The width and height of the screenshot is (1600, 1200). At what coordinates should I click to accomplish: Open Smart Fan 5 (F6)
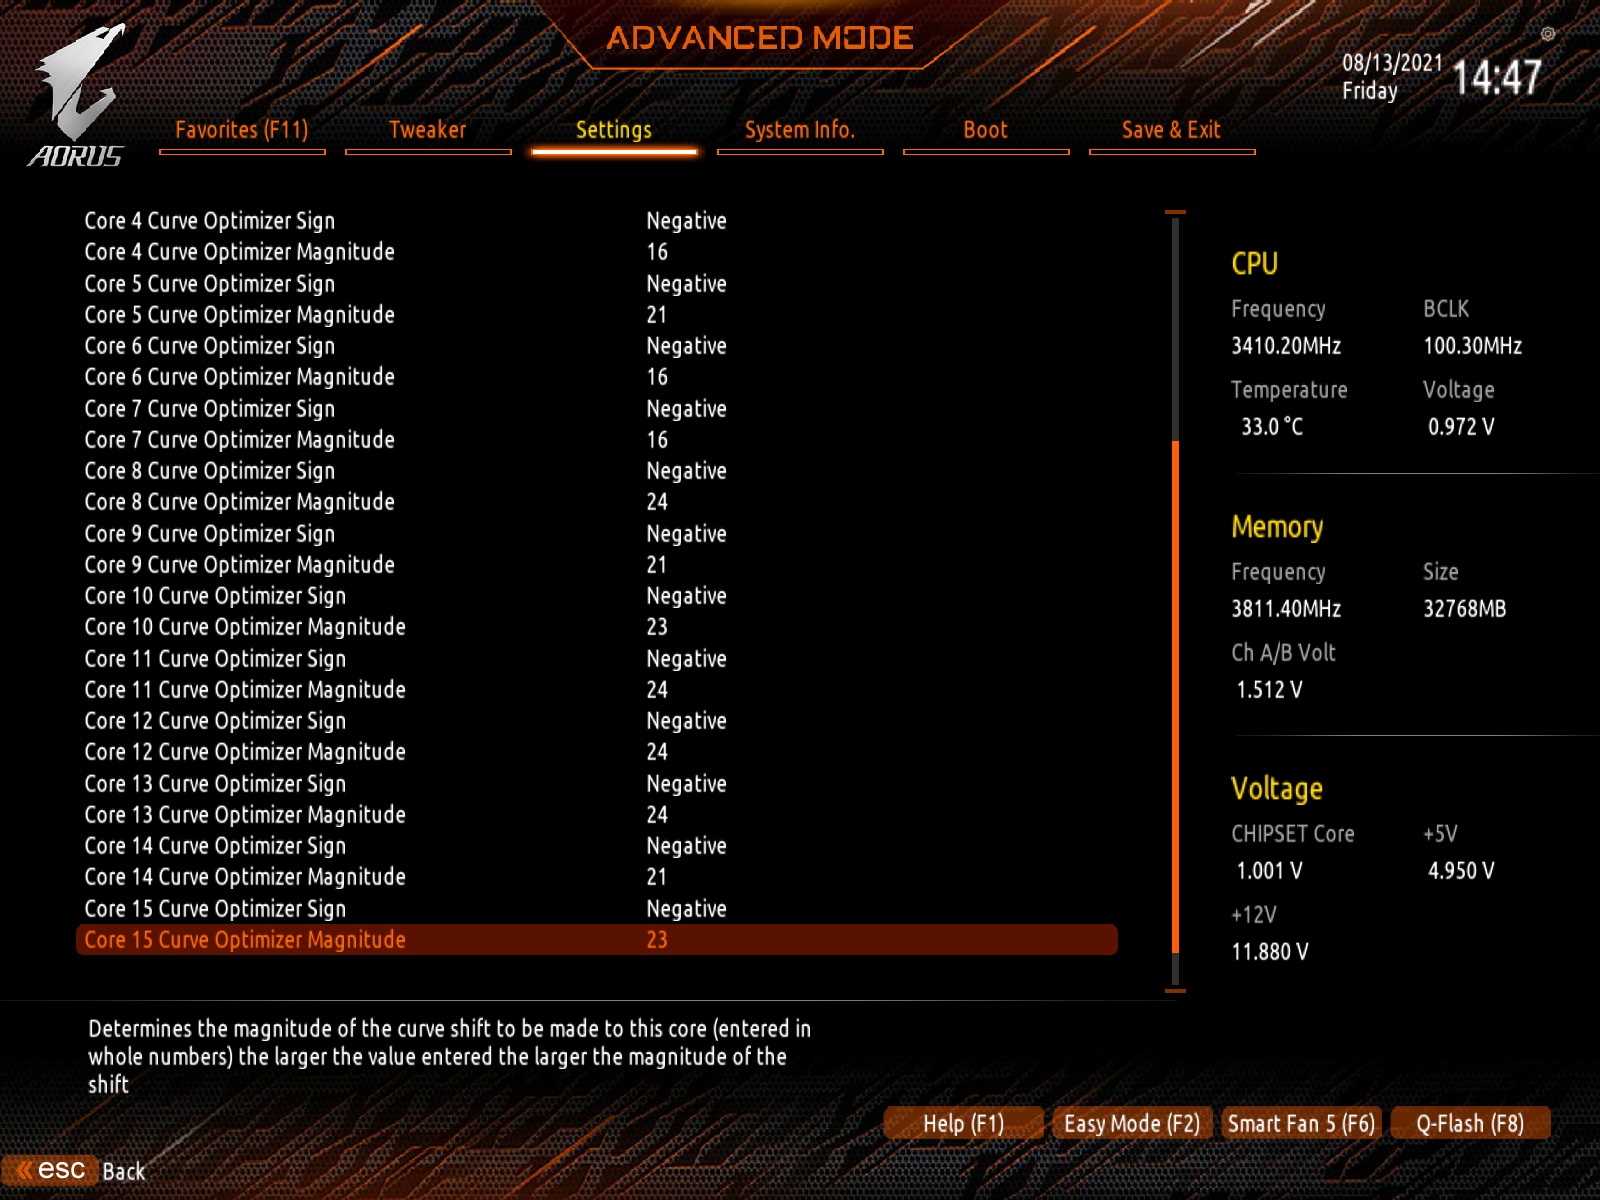[x=1301, y=1123]
